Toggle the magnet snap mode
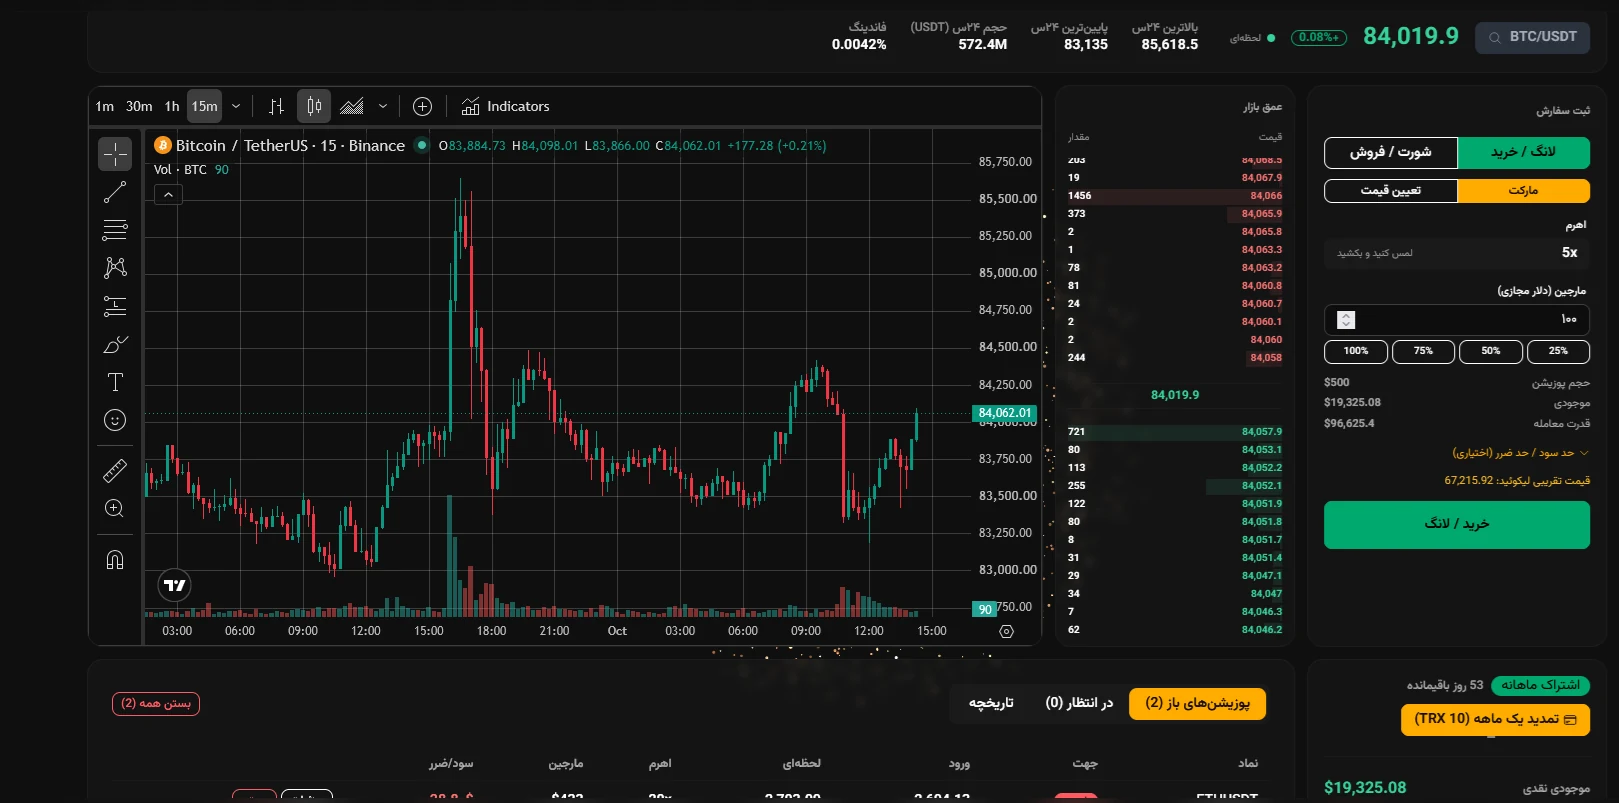The width and height of the screenshot is (1619, 803). (115, 559)
